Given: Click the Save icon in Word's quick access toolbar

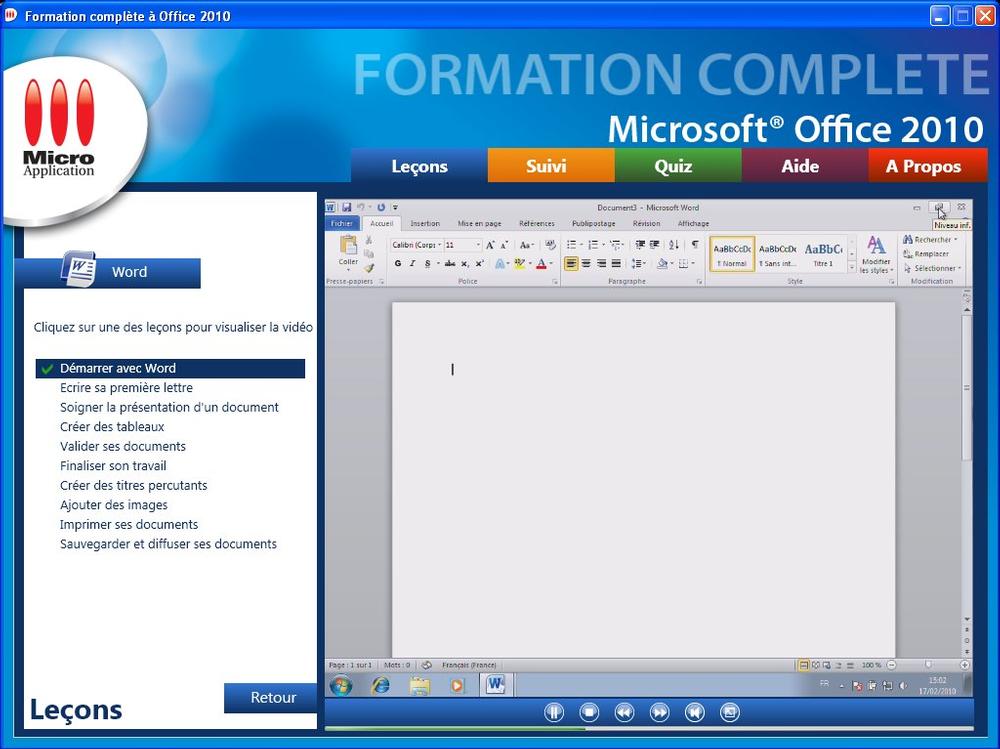Looking at the screenshot, I should click(346, 207).
